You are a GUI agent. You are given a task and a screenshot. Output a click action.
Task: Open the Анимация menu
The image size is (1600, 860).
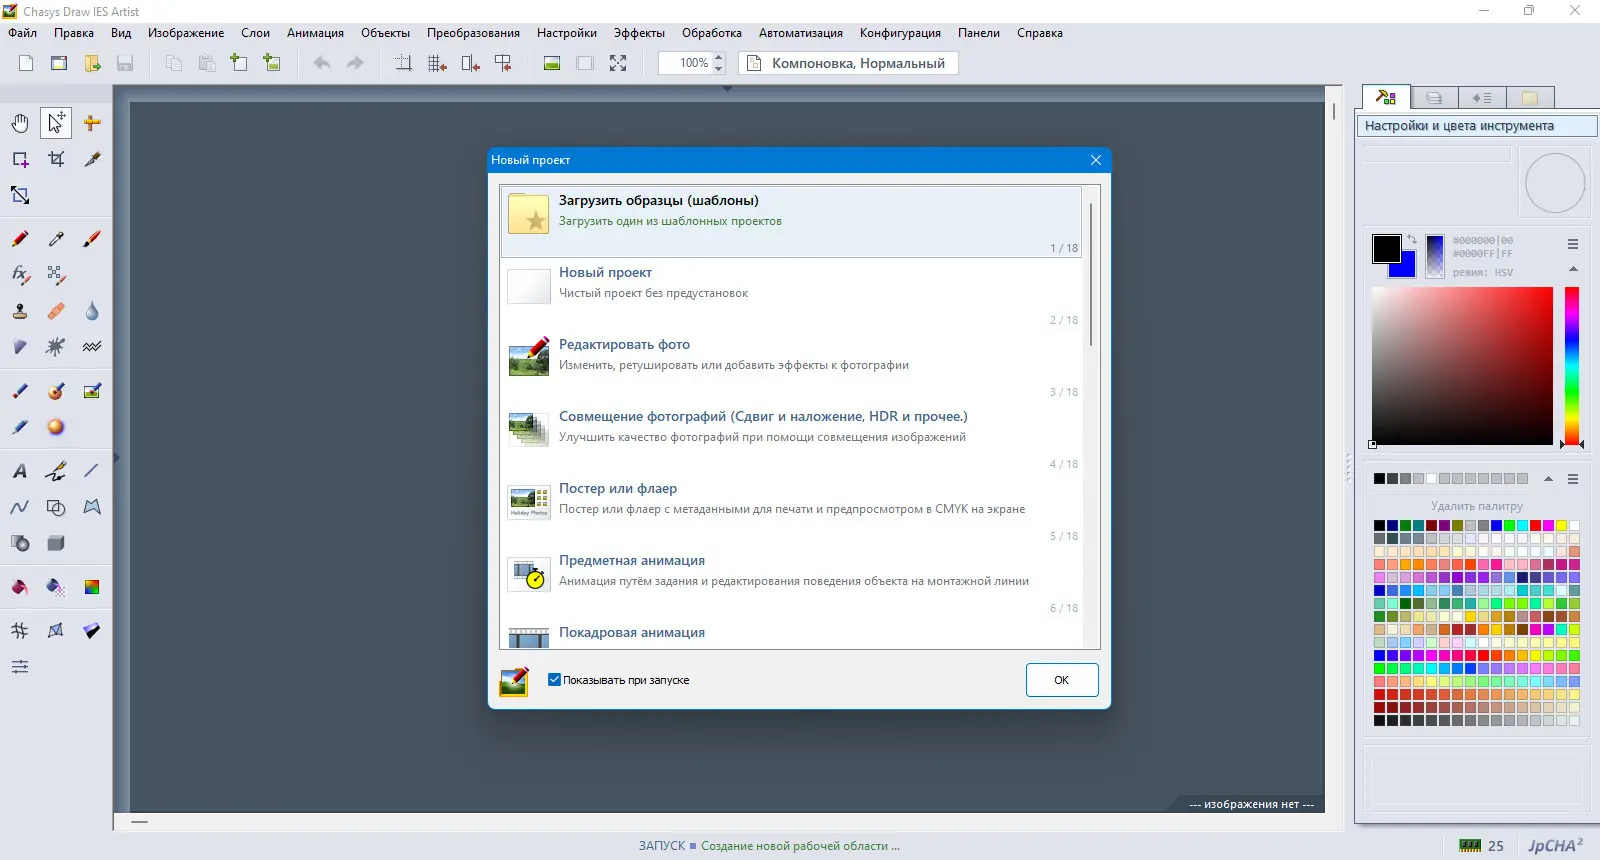coord(315,33)
